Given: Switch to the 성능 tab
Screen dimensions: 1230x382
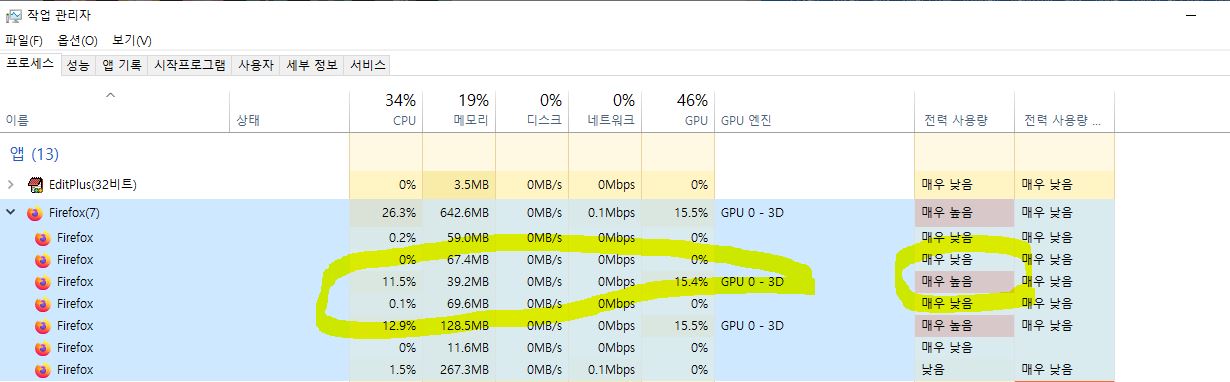Looking at the screenshot, I should pyautogui.click(x=78, y=65).
